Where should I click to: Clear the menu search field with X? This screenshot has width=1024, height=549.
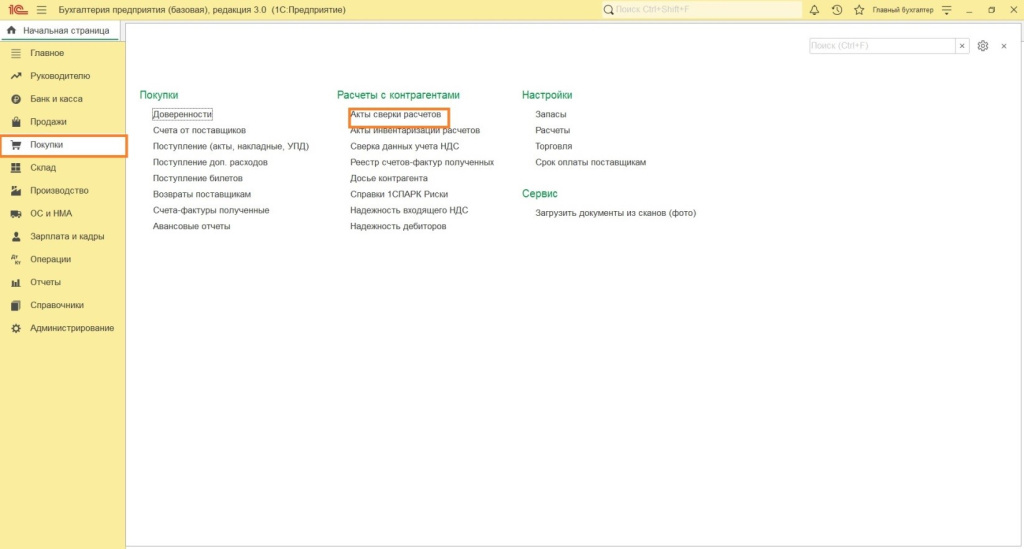point(962,46)
